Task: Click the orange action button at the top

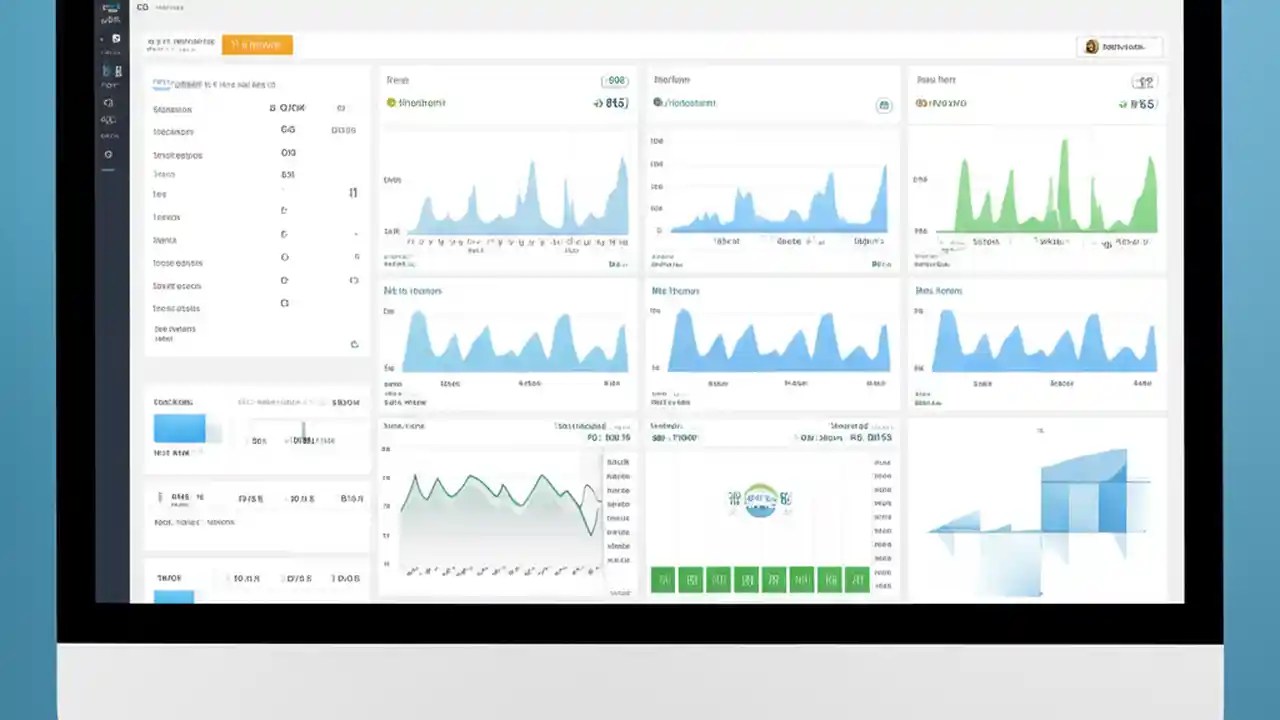Action: tap(256, 44)
